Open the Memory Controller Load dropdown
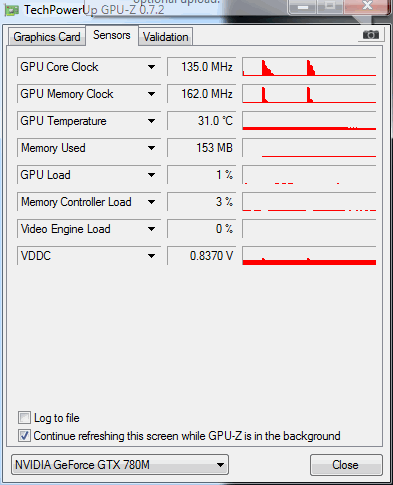 [151, 202]
